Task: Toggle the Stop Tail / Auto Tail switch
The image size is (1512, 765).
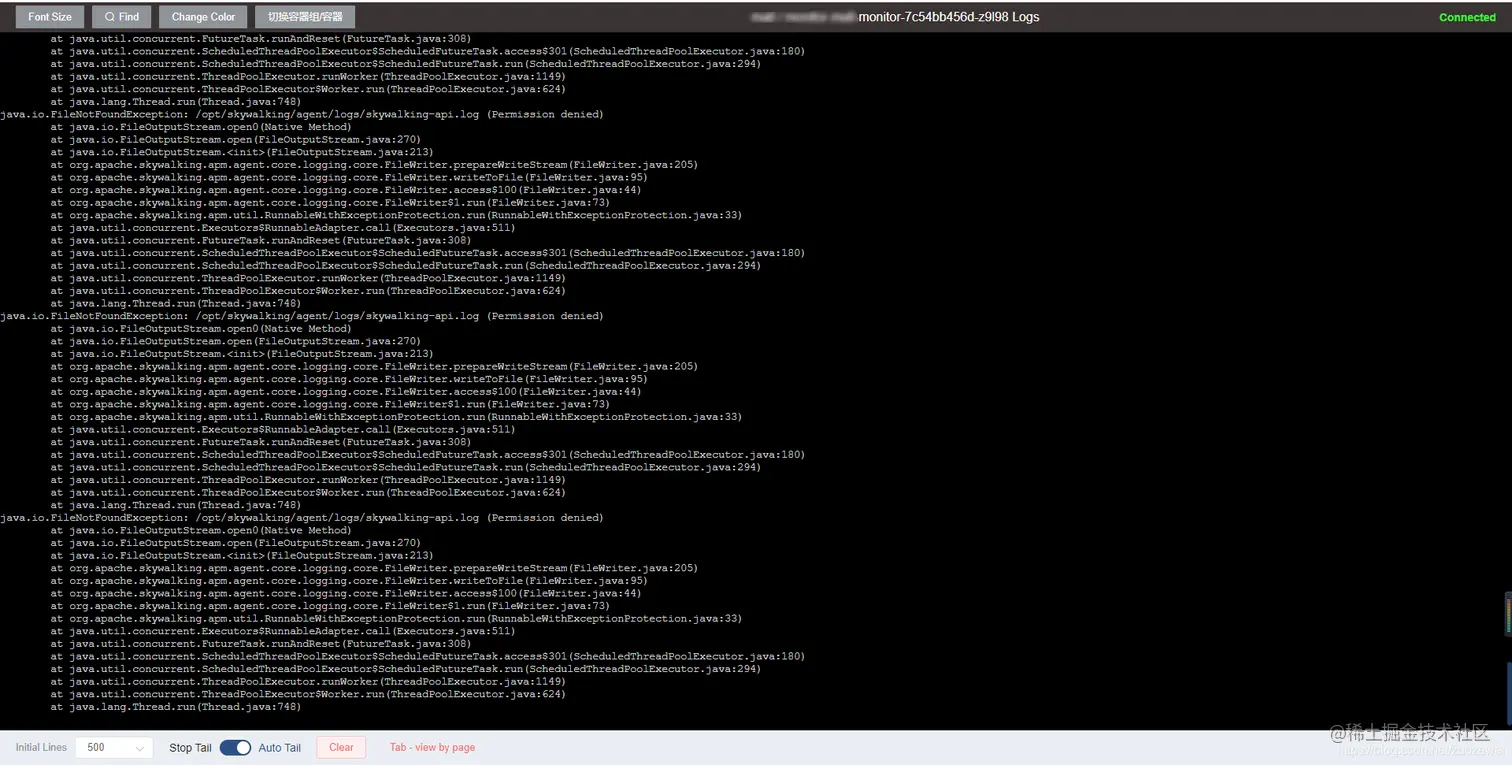Action: pos(235,748)
